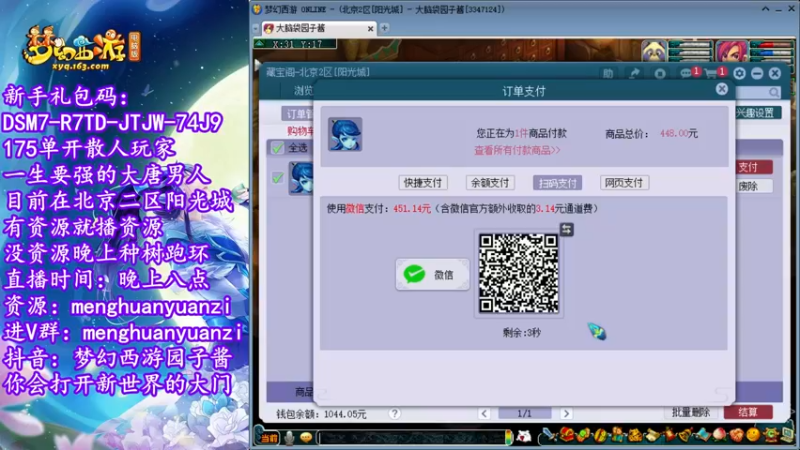
Task: Click the pink-haired character portrait
Action: click(731, 51)
